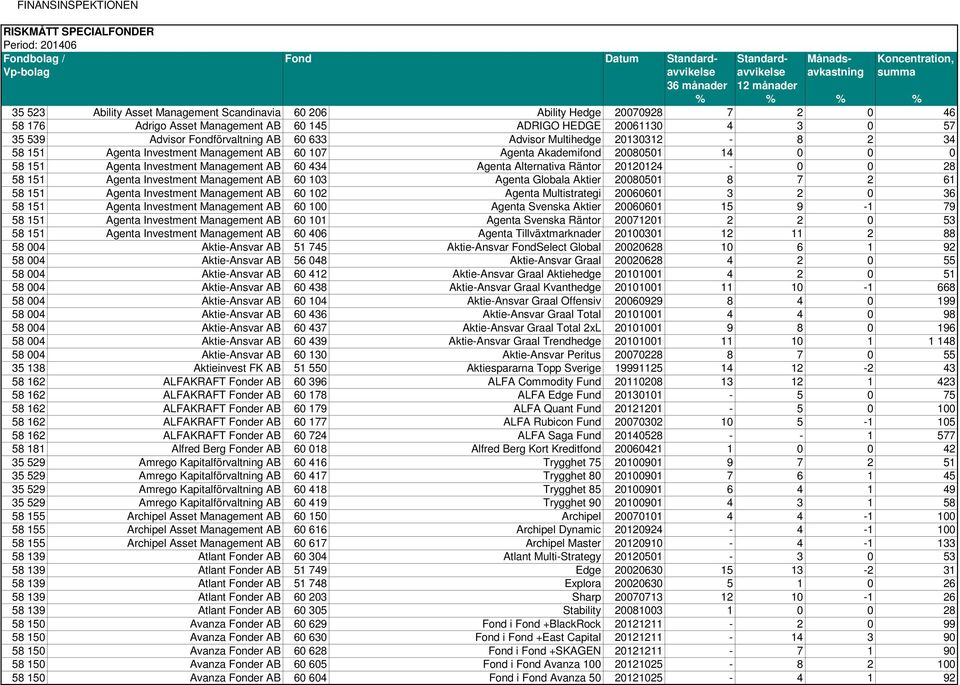Screen dimensions: 960x685
Task: Click company code '35 523'
Action: click(28, 113)
